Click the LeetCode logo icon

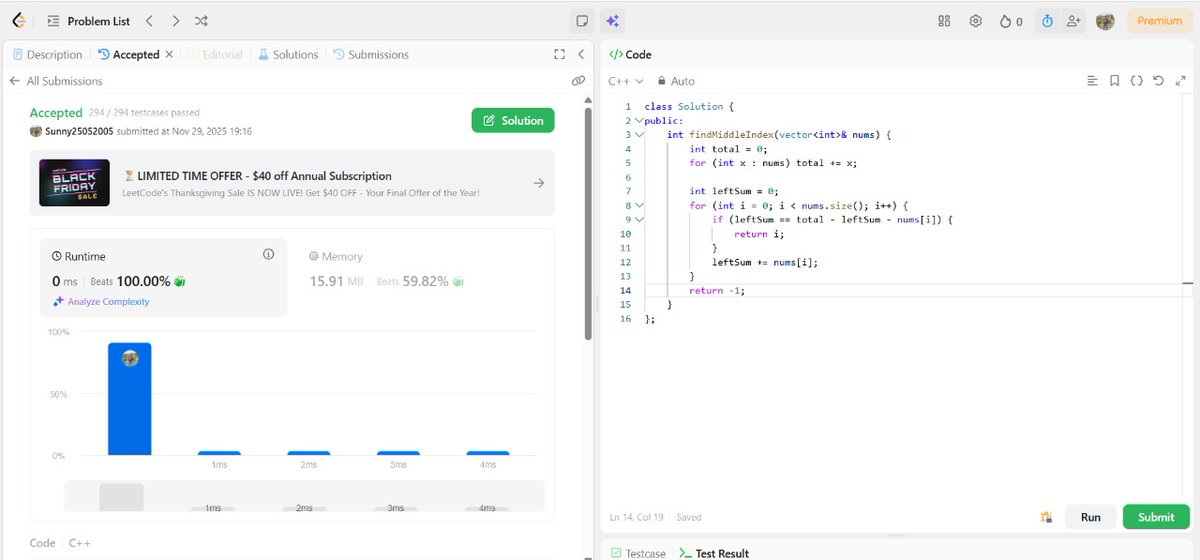18,20
